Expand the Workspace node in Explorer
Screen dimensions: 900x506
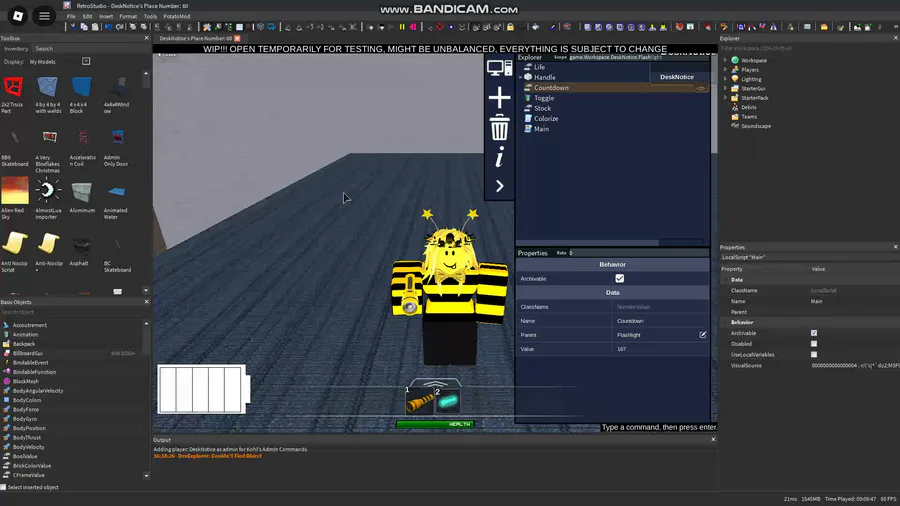pyautogui.click(x=726, y=60)
